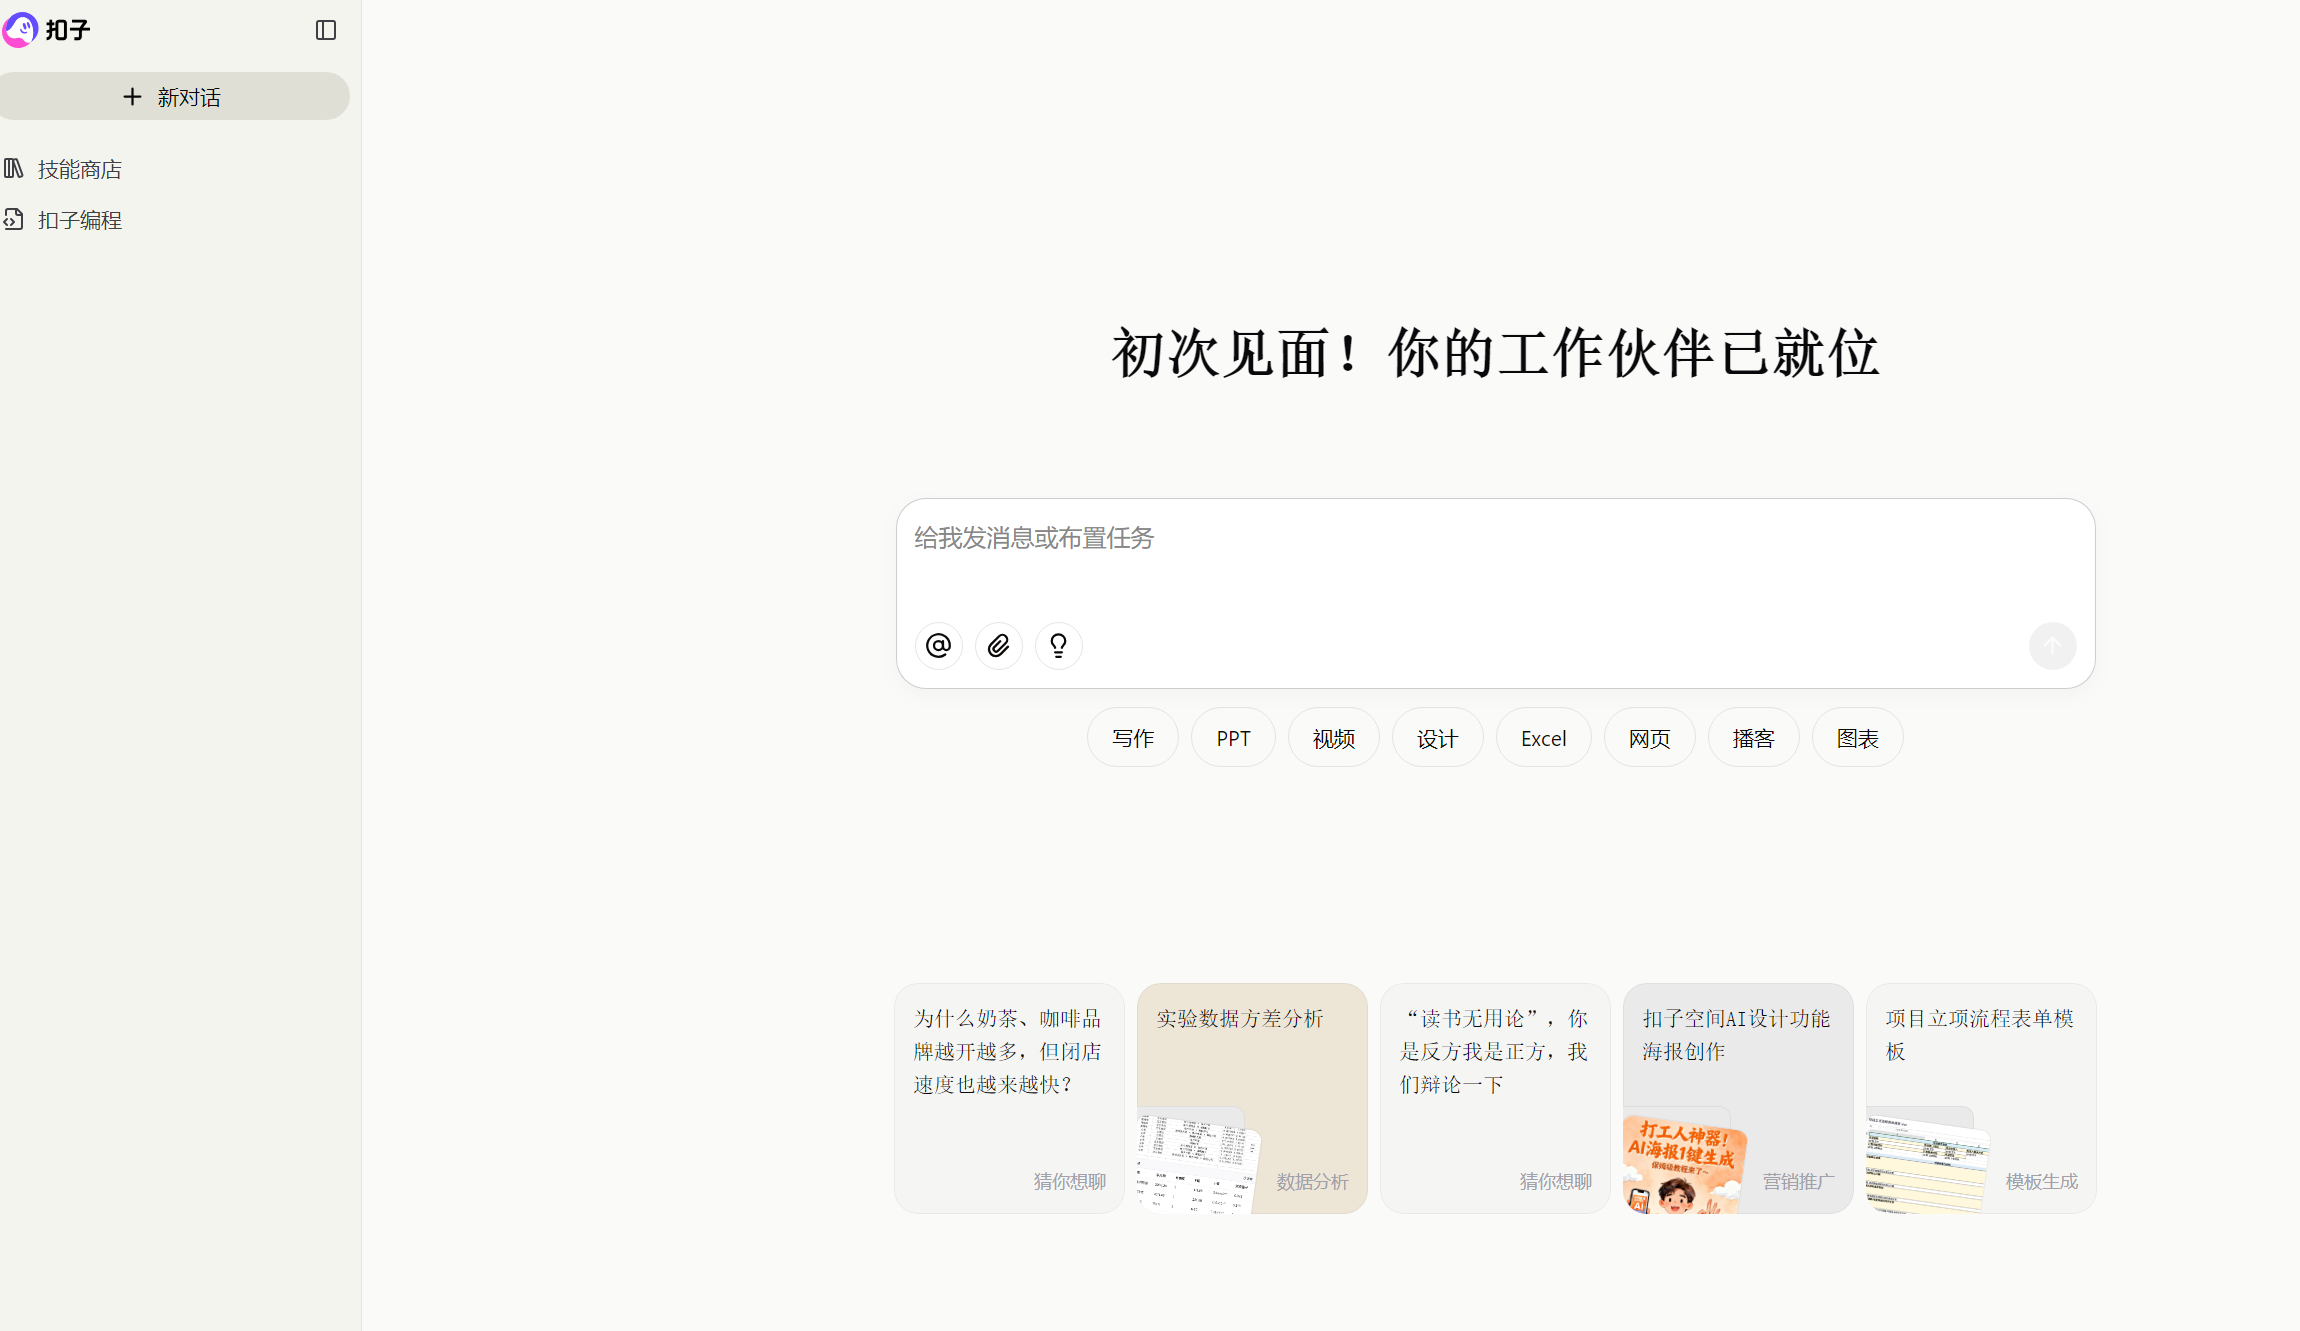Image resolution: width=2300 pixels, height=1331 pixels.
Task: Select the PPT skill shortcut
Action: pyautogui.click(x=1233, y=737)
